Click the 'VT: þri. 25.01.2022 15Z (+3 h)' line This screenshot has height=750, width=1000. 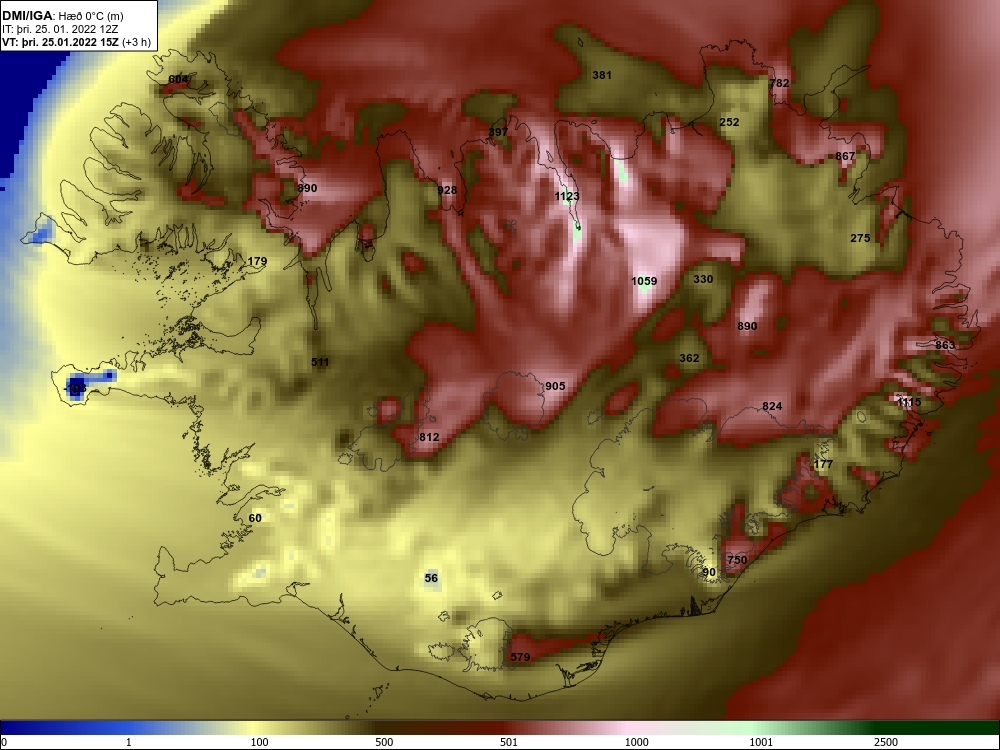[77, 43]
